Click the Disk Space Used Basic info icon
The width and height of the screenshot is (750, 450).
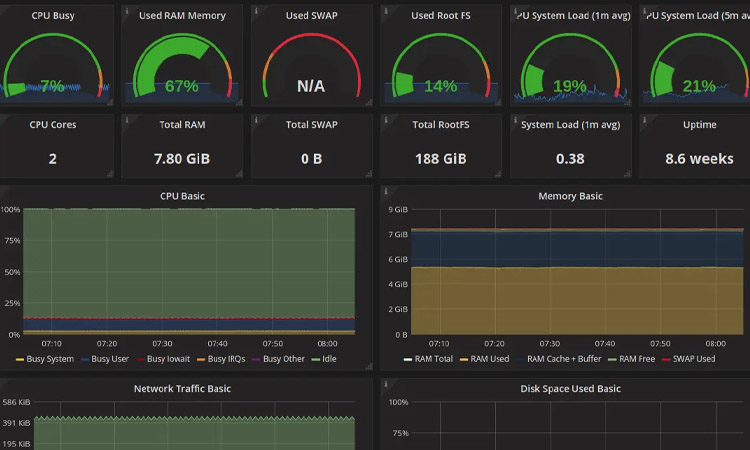click(385, 383)
